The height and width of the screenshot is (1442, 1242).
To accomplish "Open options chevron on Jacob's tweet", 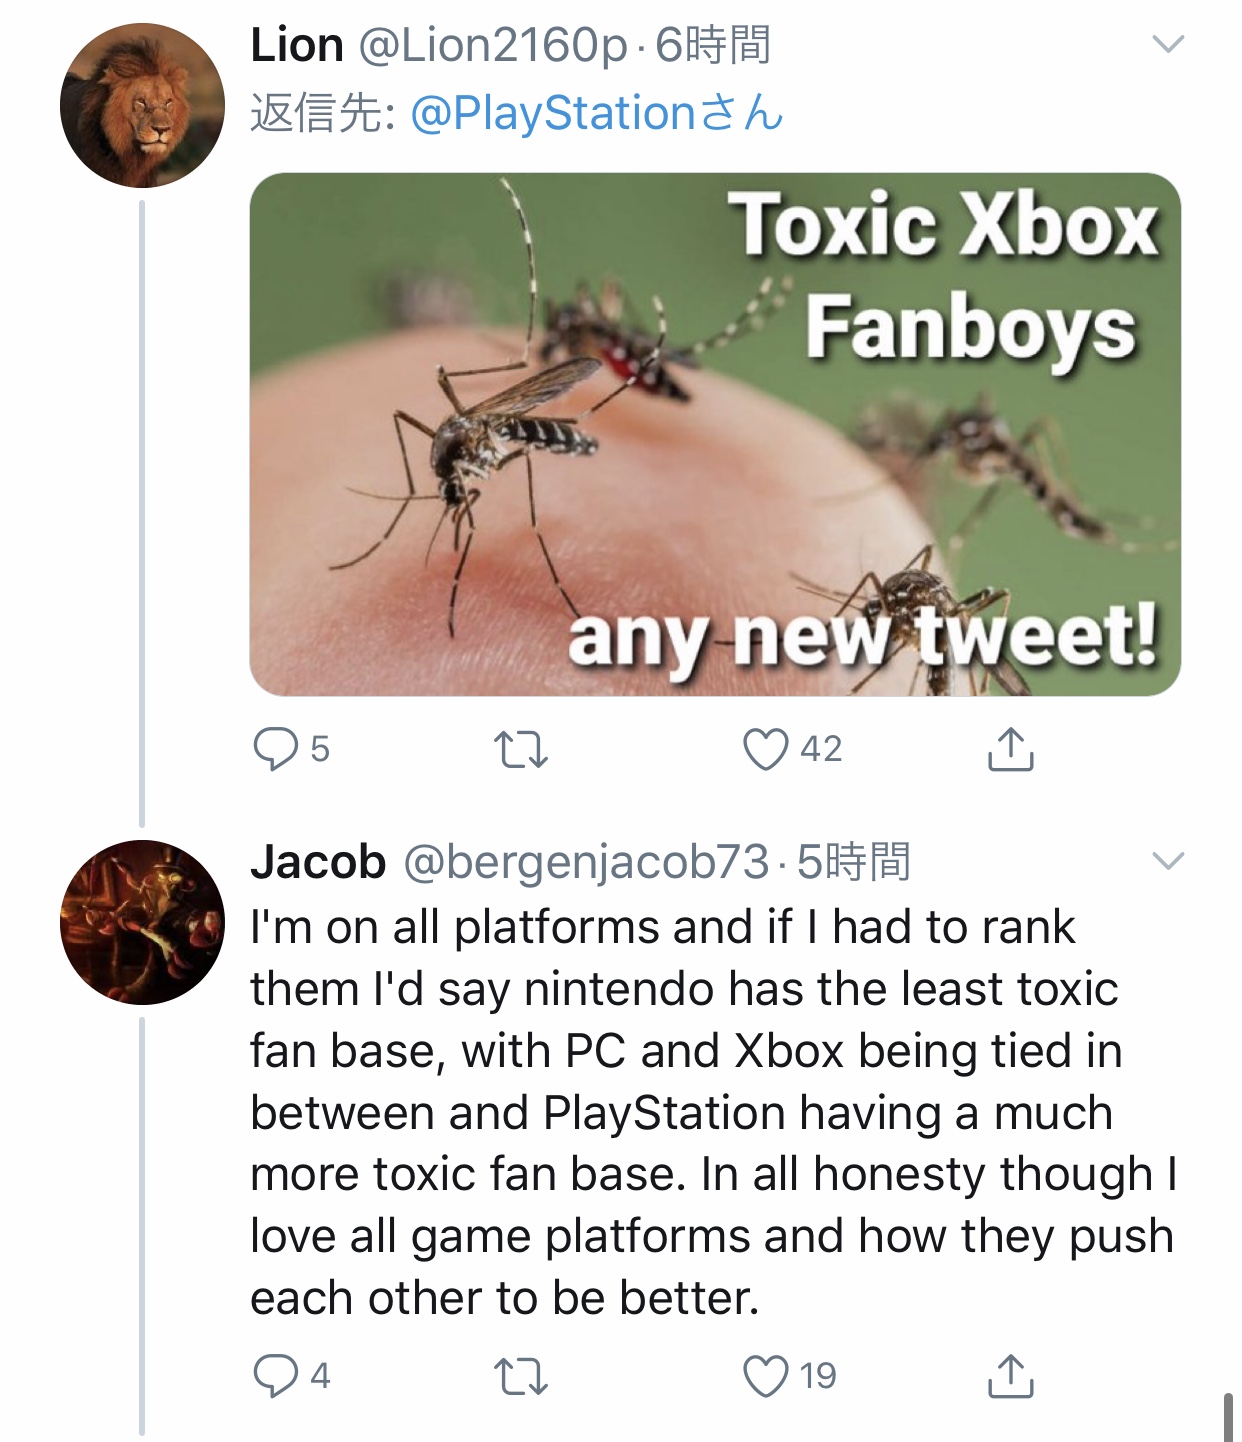I will pos(1168,861).
